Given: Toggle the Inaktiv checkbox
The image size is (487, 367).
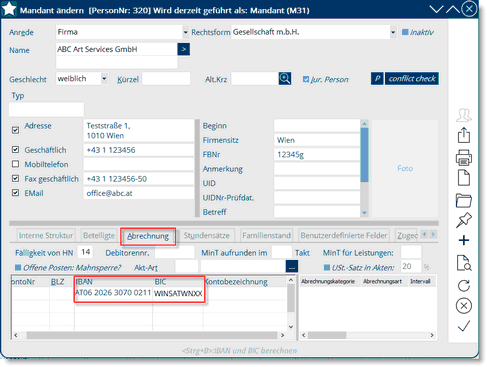Looking at the screenshot, I should pos(405,32).
